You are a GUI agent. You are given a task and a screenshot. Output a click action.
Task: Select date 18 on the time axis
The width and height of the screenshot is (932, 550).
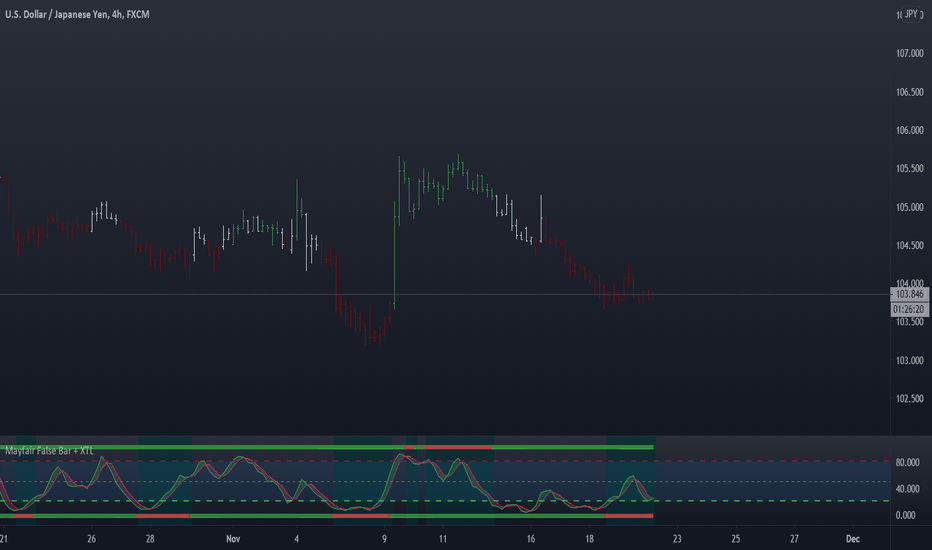589,539
